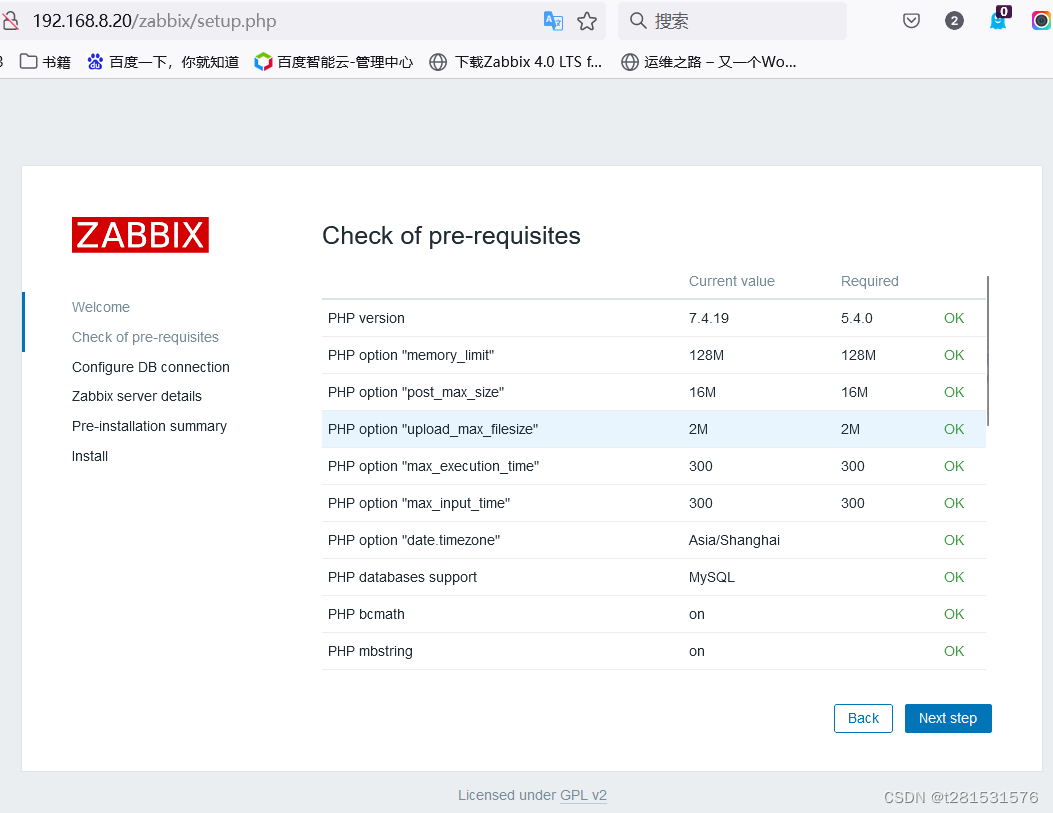Open the 百度一下 bookmark
1053x813 pixels.
[x=163, y=62]
